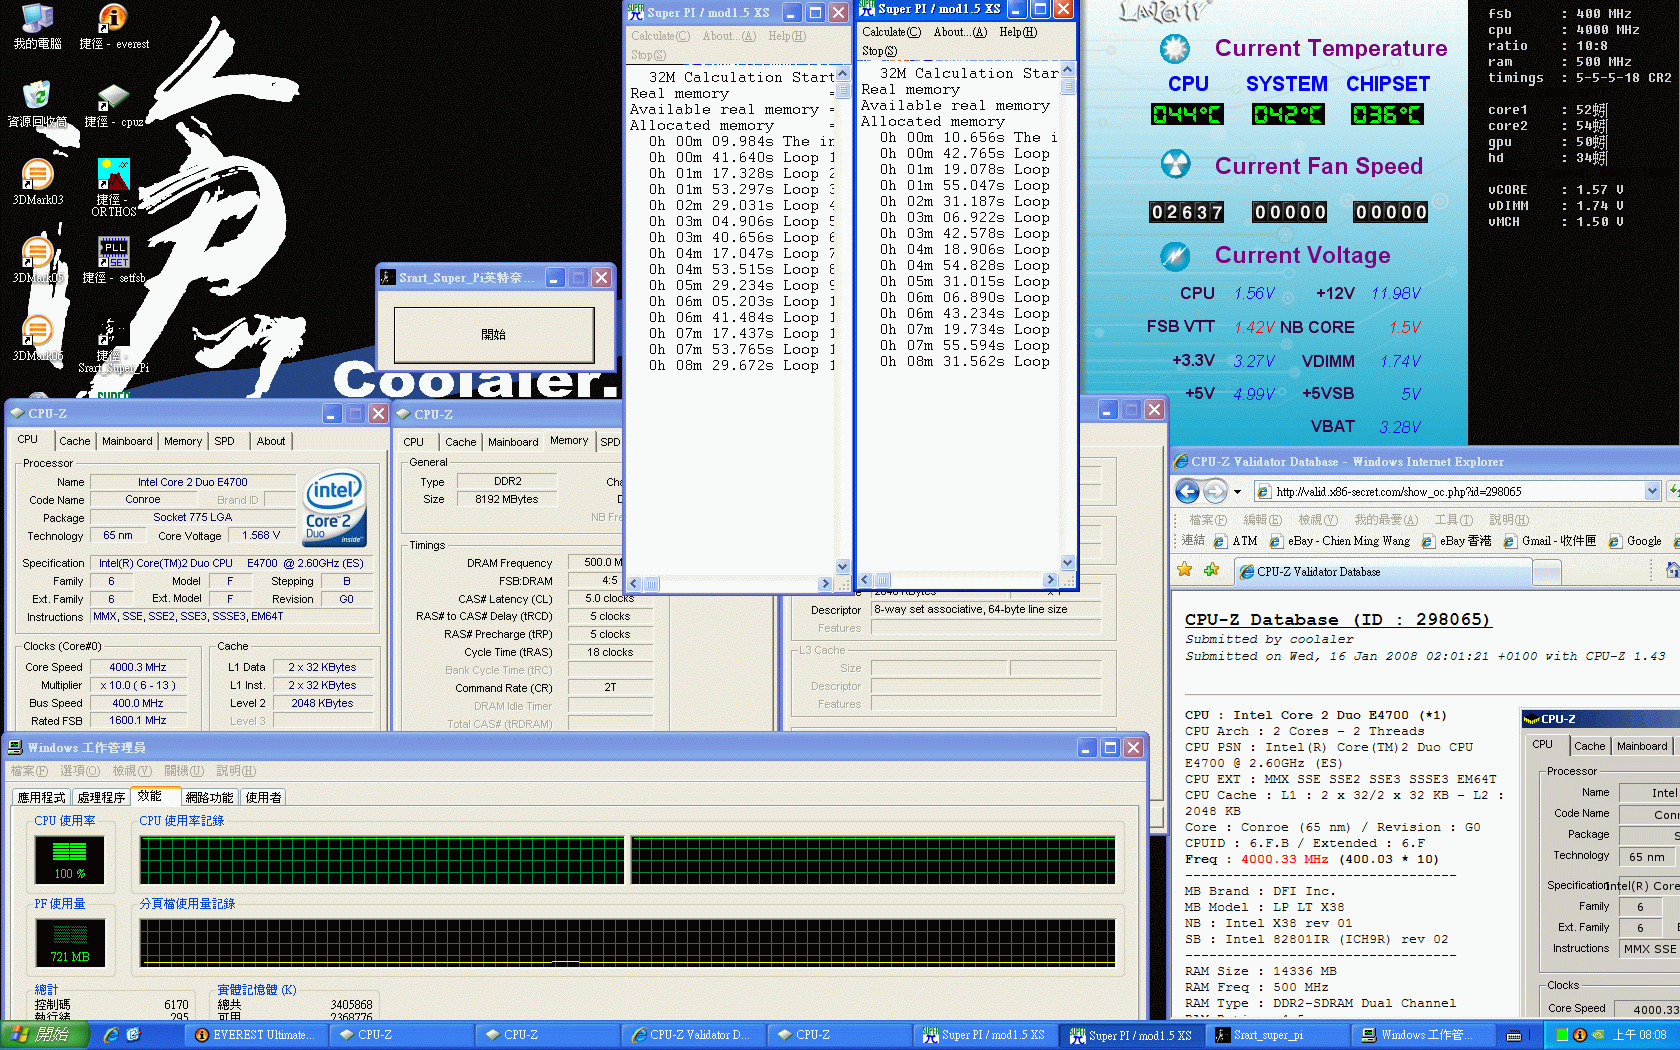This screenshot has height=1050, width=1680.
Task: Click the system tray clock 上午 08:08
Action: [1639, 1035]
